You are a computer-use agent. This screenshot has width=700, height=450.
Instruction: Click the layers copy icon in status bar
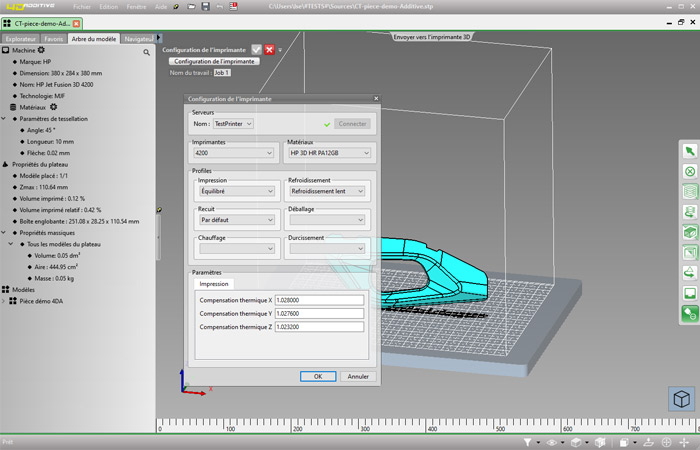pos(624,442)
